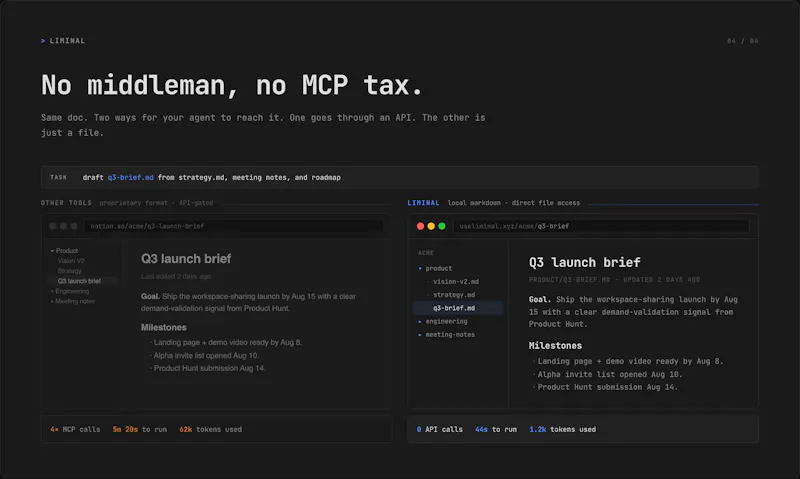Click the '0 API calls' stat
Image resolution: width=800 pixels, height=479 pixels.
click(x=439, y=430)
